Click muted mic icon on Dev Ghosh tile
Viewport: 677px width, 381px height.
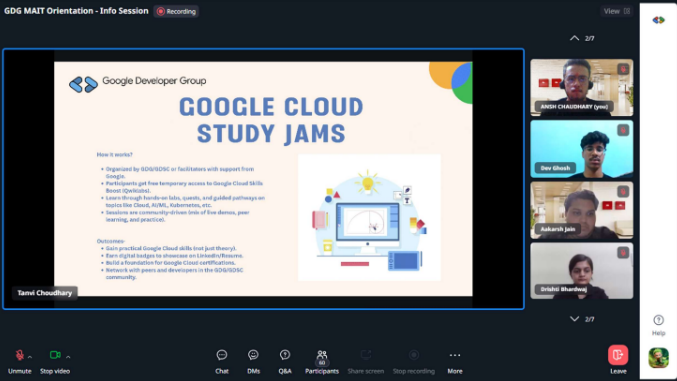pos(623,130)
